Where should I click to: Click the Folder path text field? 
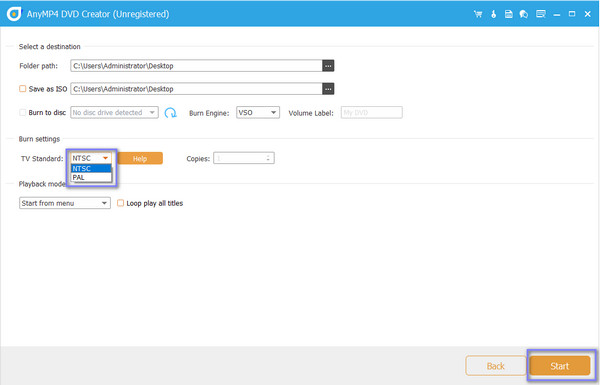(x=196, y=66)
